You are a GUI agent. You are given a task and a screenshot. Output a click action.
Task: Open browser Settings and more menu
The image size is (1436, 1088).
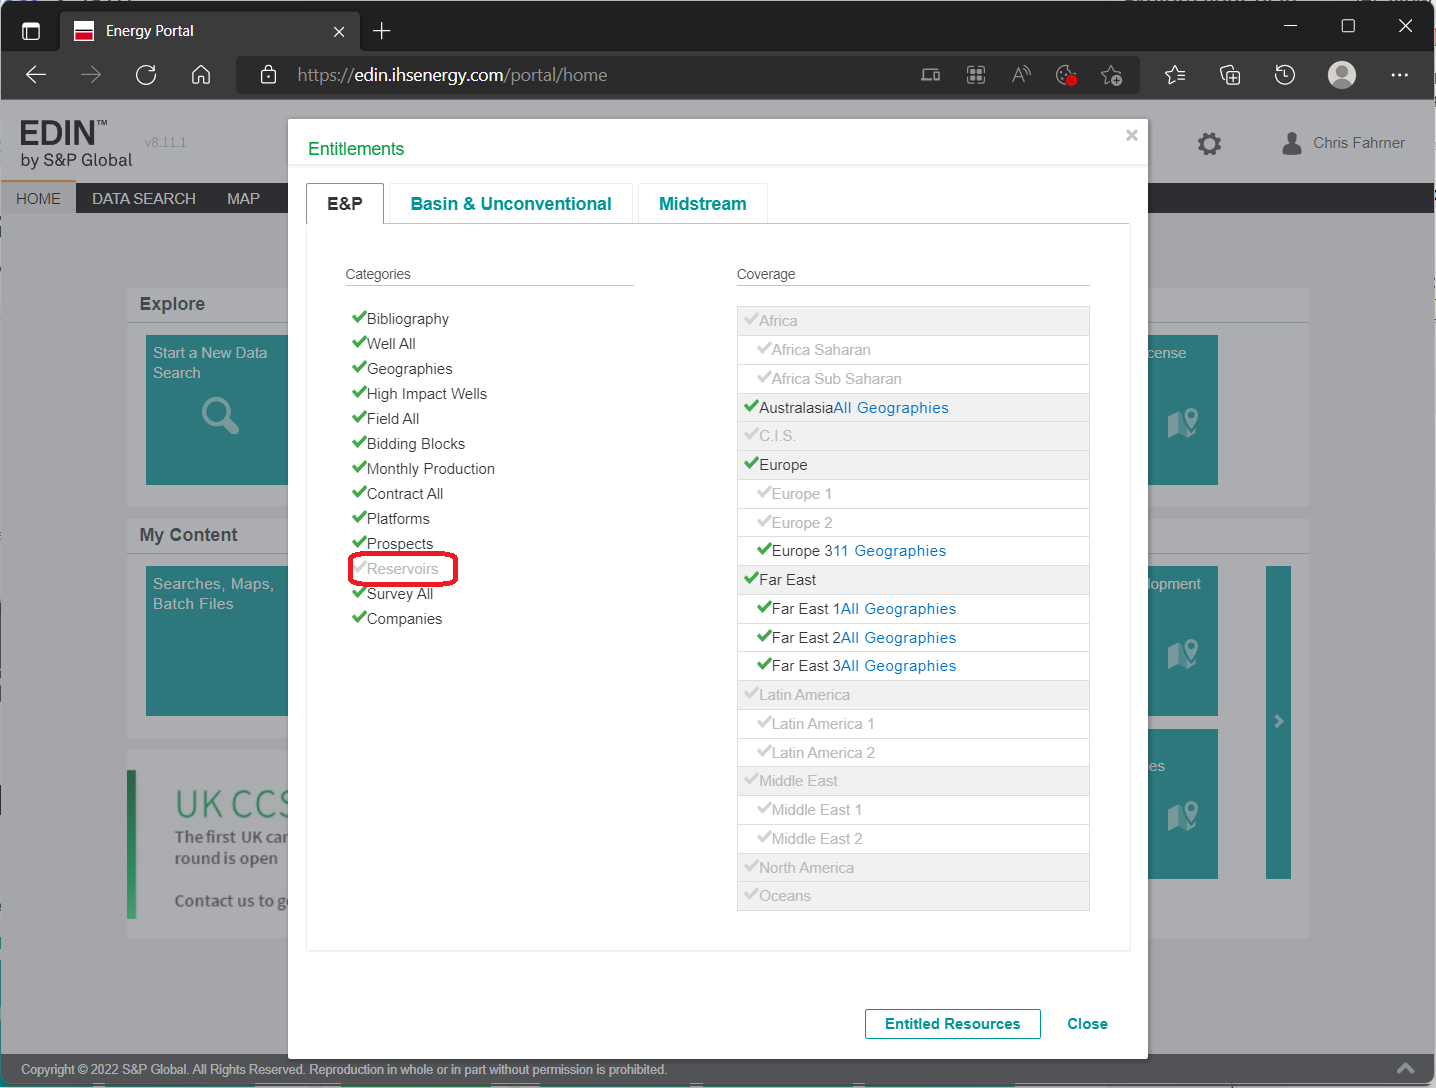pos(1399,75)
